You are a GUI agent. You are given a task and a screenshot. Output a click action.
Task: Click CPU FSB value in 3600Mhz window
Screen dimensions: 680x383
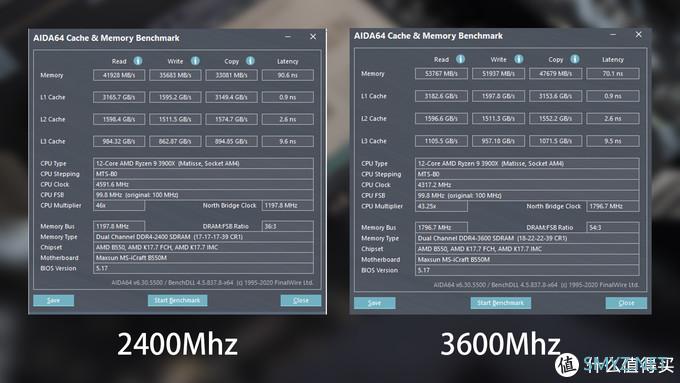527,196
